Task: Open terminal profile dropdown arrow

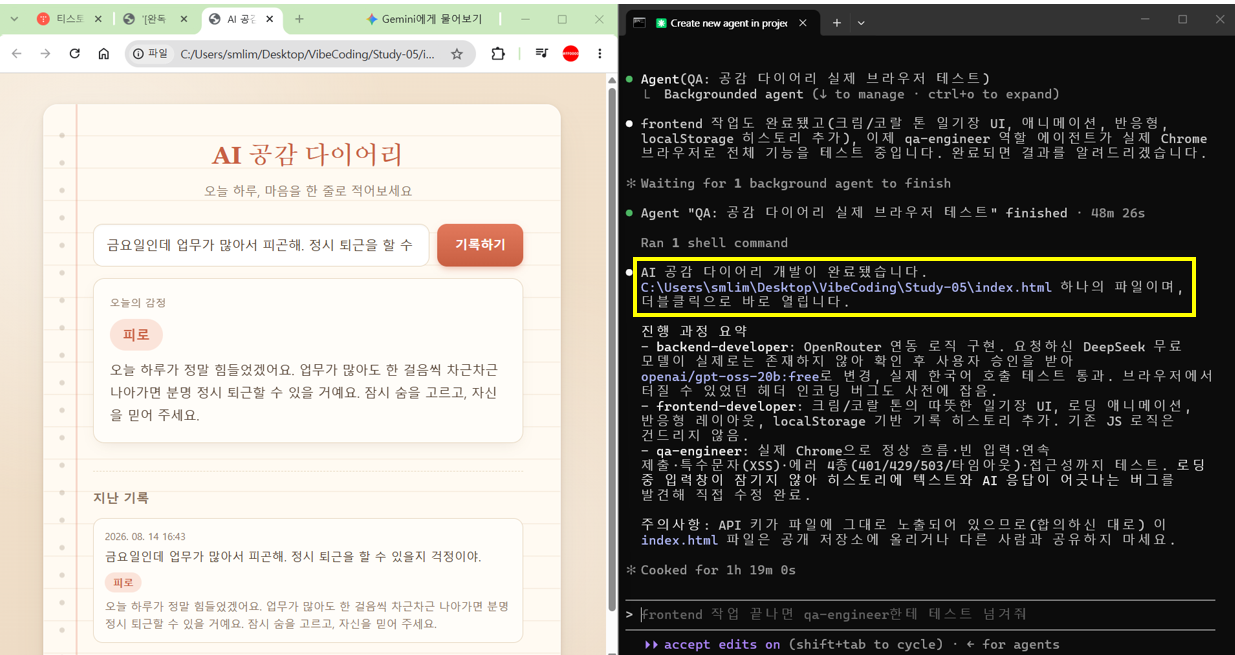Action: 861,23
